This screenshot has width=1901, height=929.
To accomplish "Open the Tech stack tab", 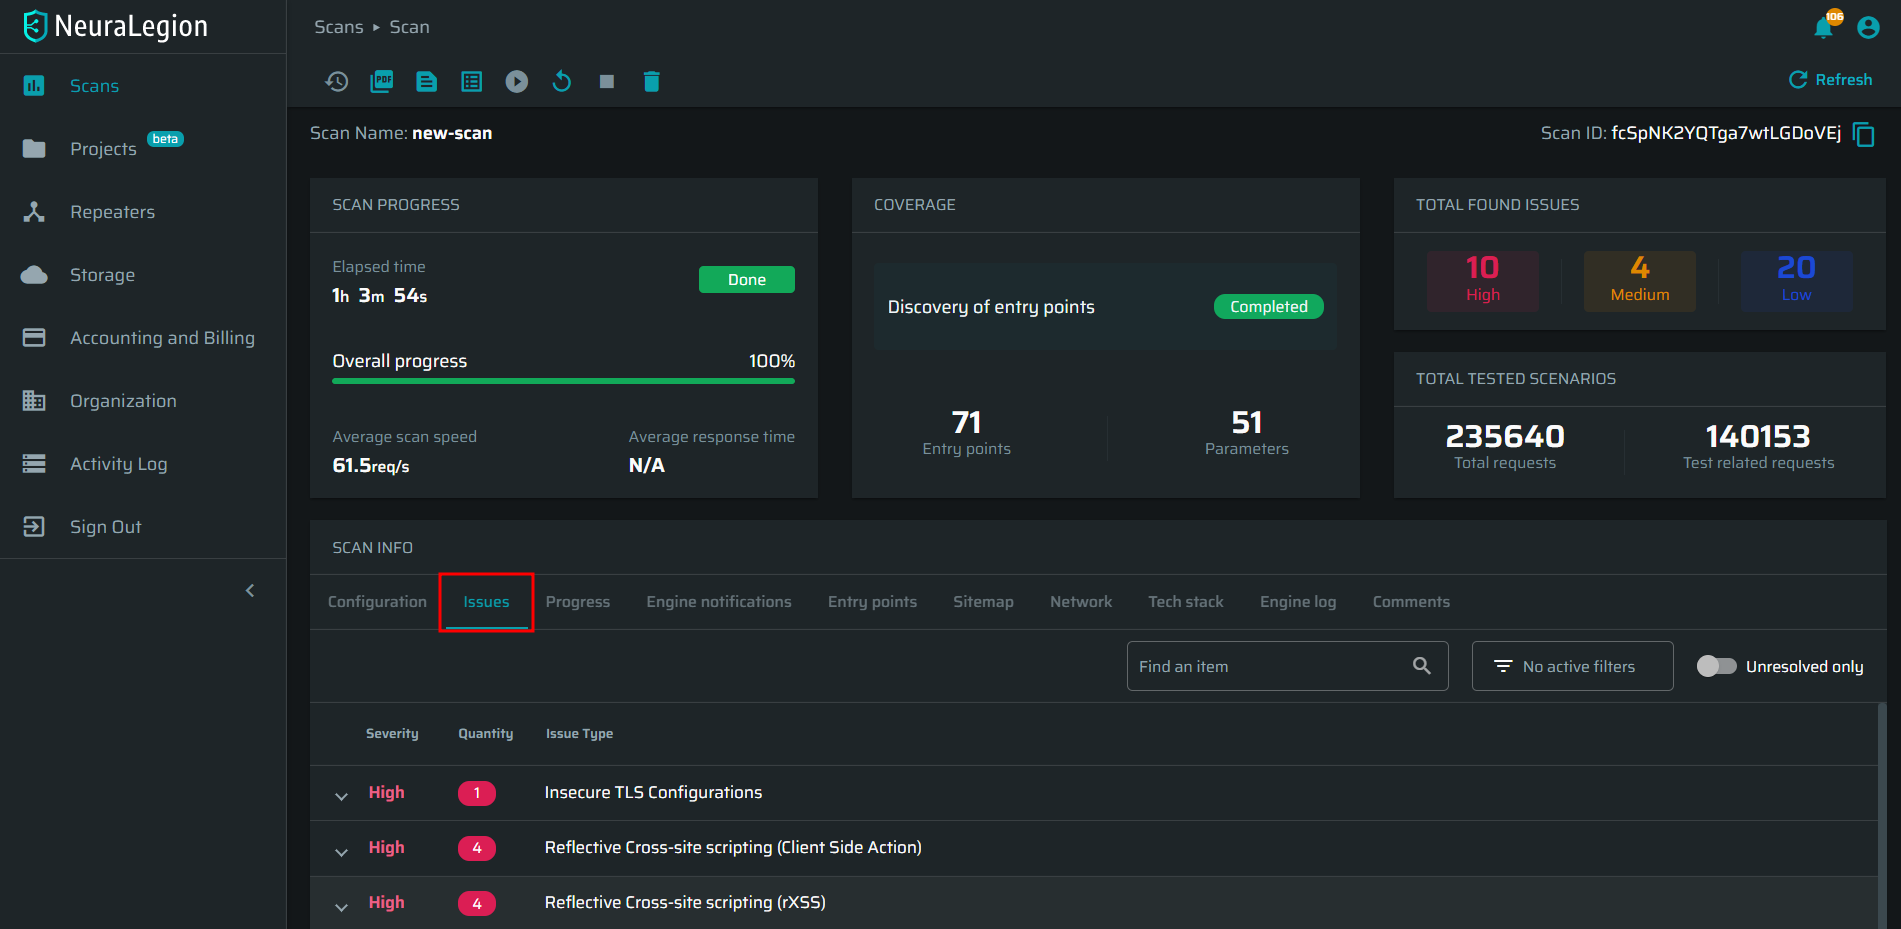I will click(x=1186, y=602).
